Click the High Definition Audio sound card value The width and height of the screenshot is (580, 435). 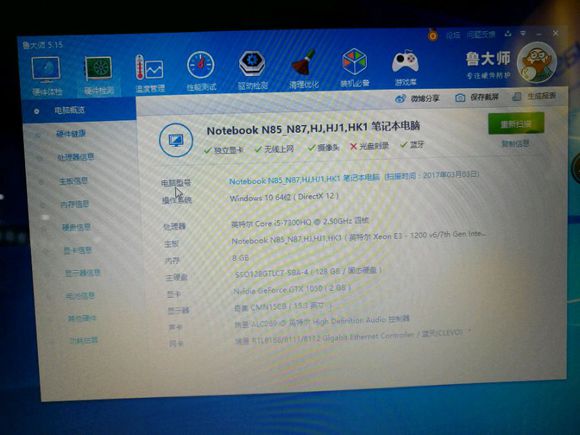pyautogui.click(x=323, y=322)
